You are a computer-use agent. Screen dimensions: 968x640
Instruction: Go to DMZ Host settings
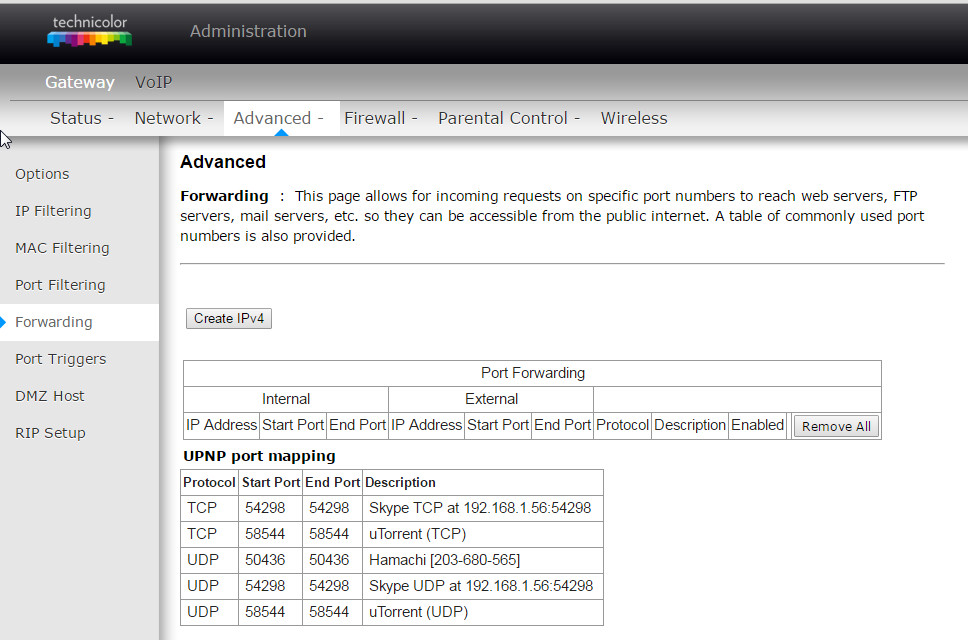[49, 396]
